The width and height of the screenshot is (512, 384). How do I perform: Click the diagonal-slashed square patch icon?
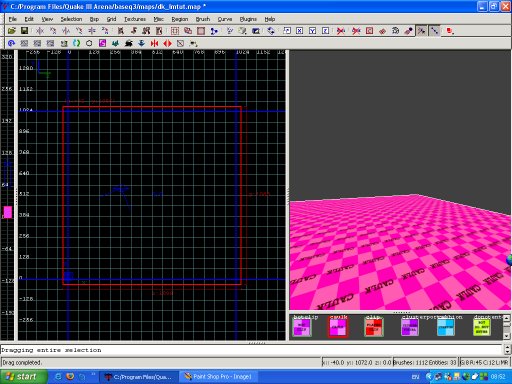point(180,43)
